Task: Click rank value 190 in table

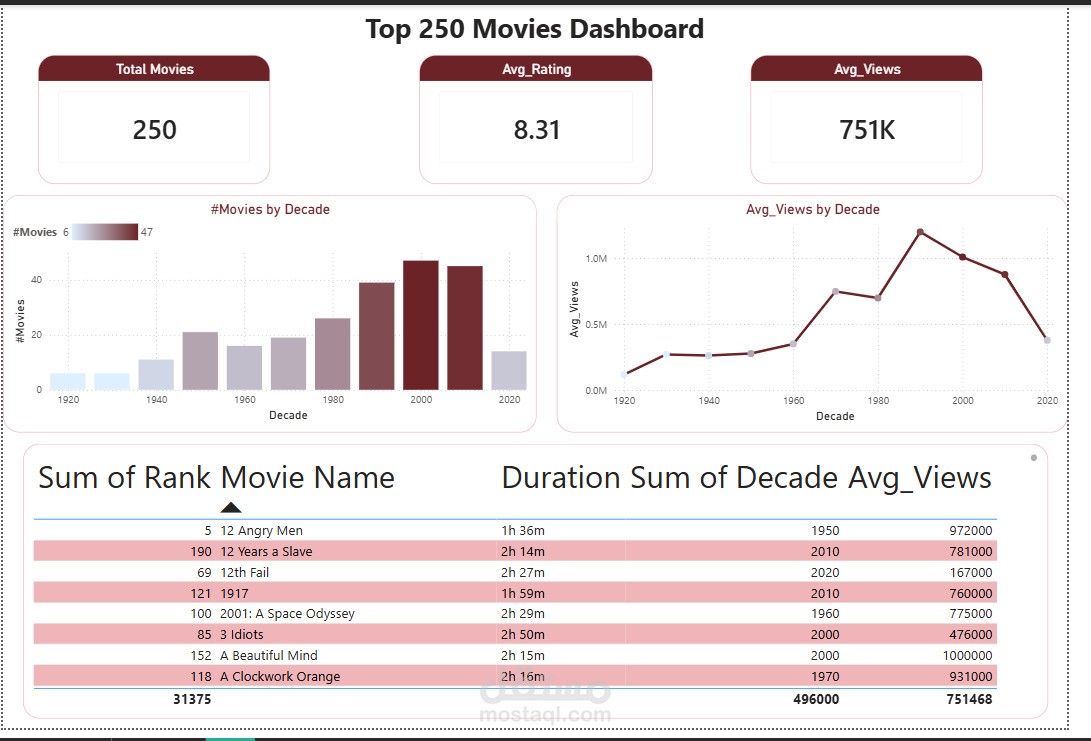Action: click(200, 551)
